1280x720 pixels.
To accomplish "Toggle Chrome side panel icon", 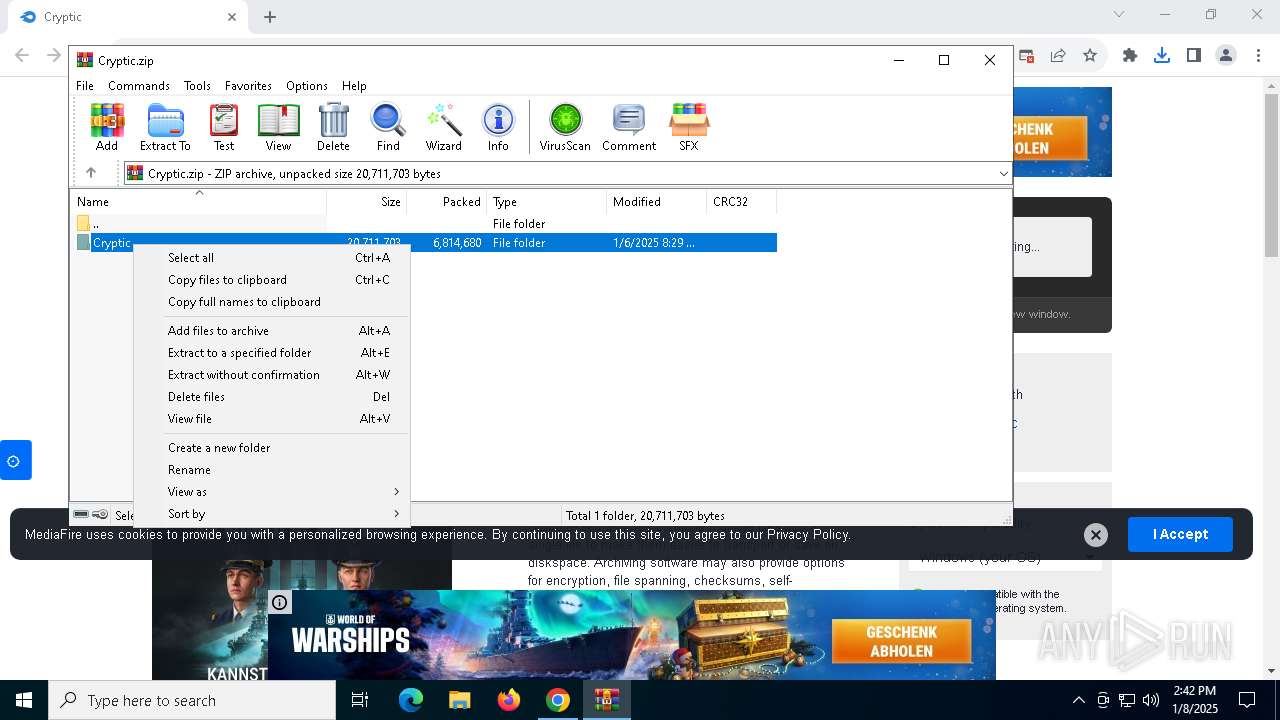I will click(x=1194, y=56).
